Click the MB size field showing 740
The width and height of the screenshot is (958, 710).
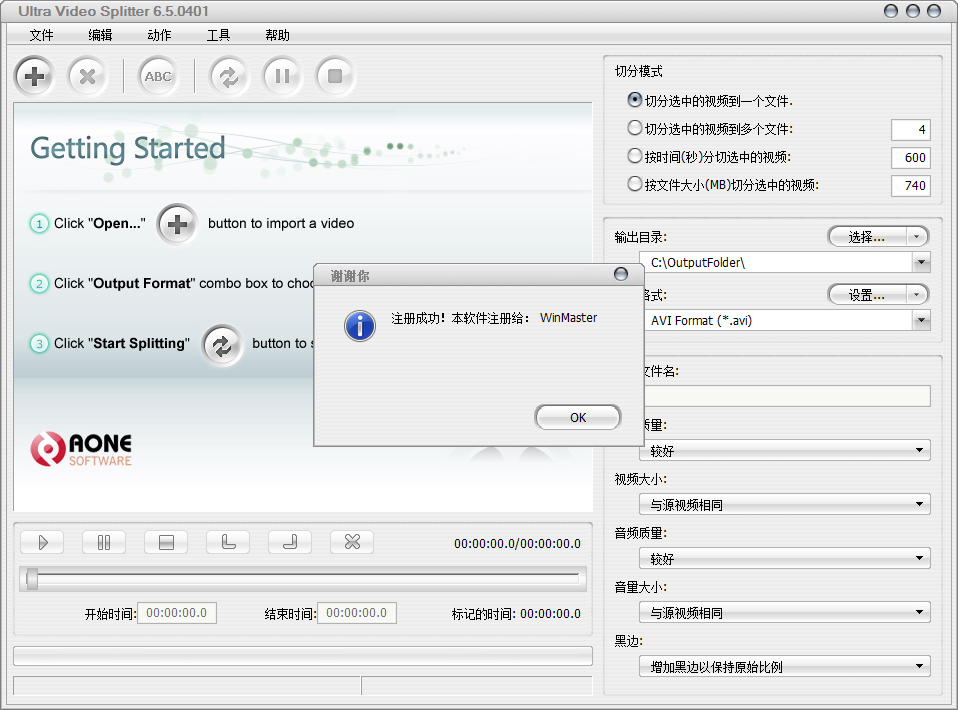(x=910, y=186)
